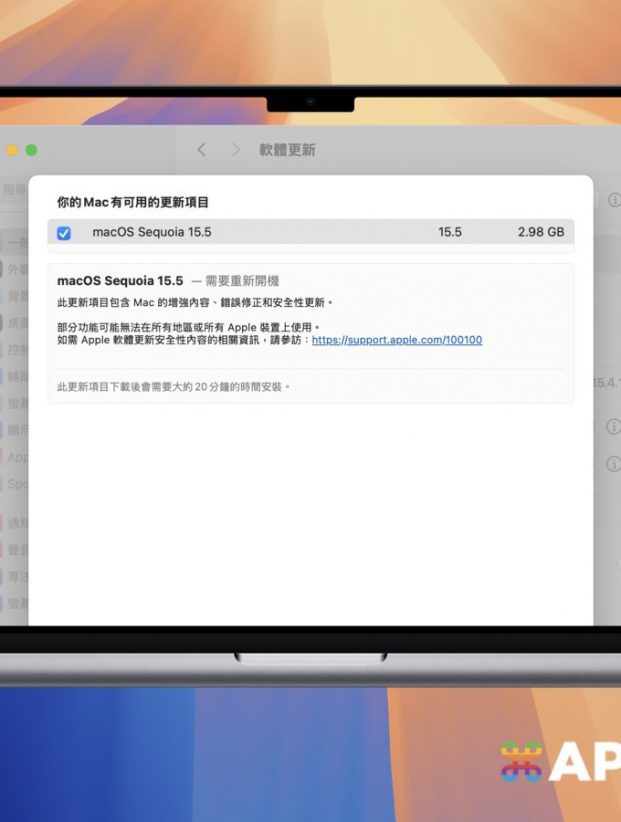
Task: Click the green zoom window button
Action: 31,150
